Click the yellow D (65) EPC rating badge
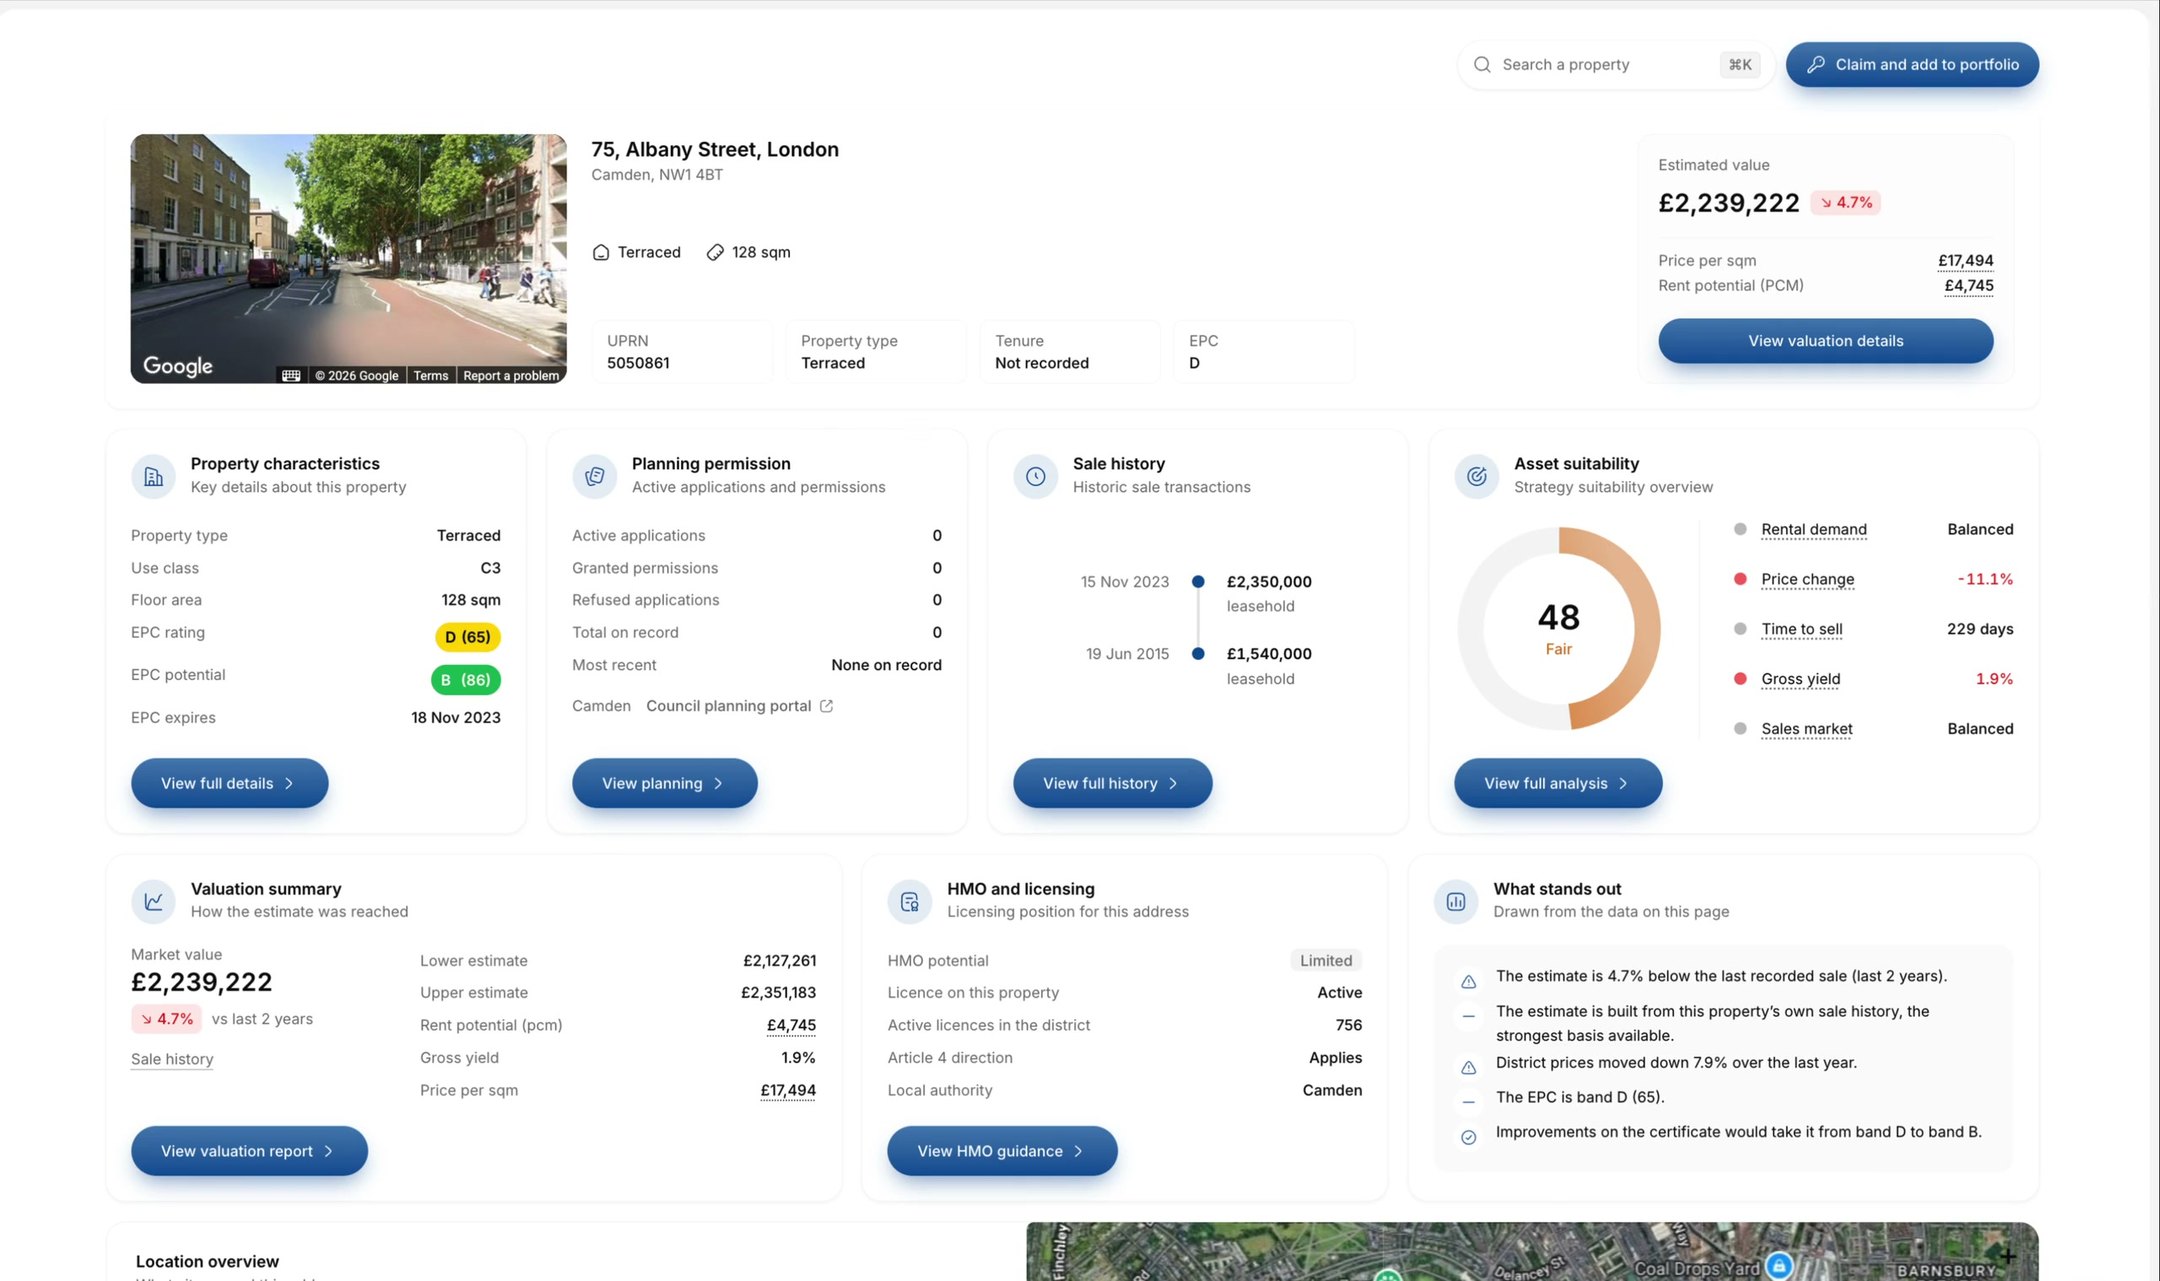The height and width of the screenshot is (1281, 2160). pyautogui.click(x=467, y=637)
